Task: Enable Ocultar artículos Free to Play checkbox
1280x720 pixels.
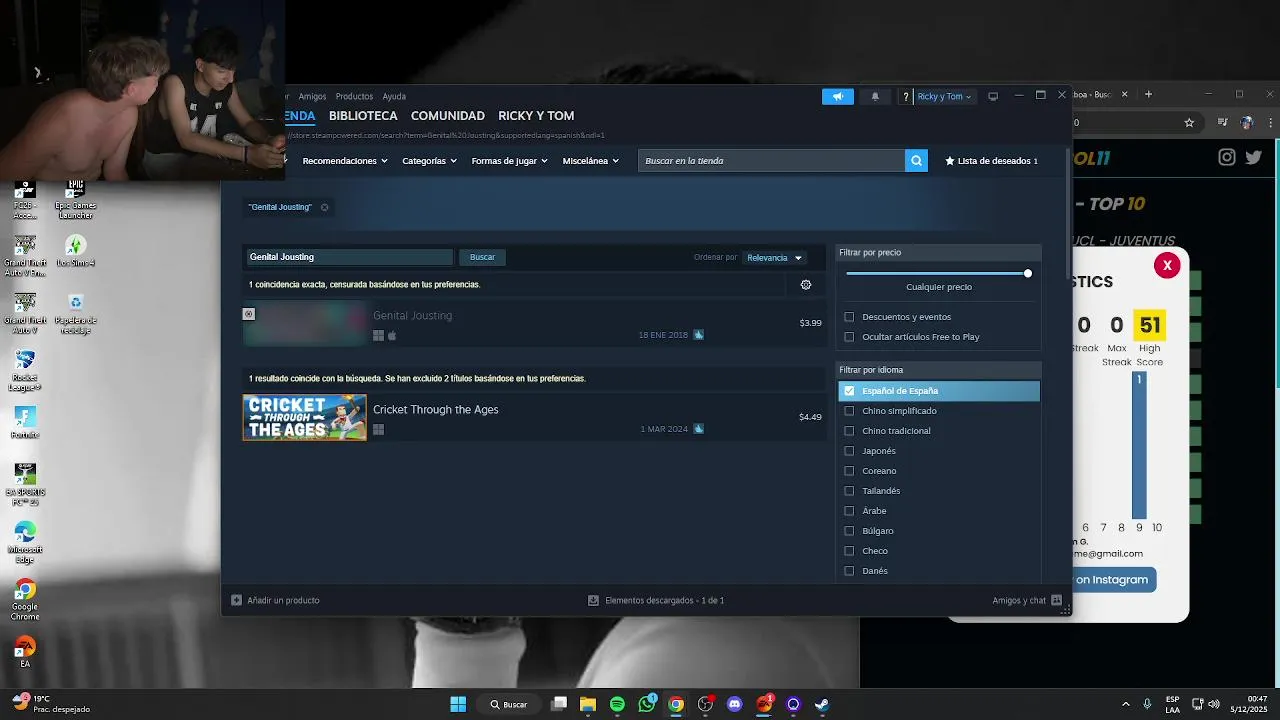Action: [x=849, y=337]
